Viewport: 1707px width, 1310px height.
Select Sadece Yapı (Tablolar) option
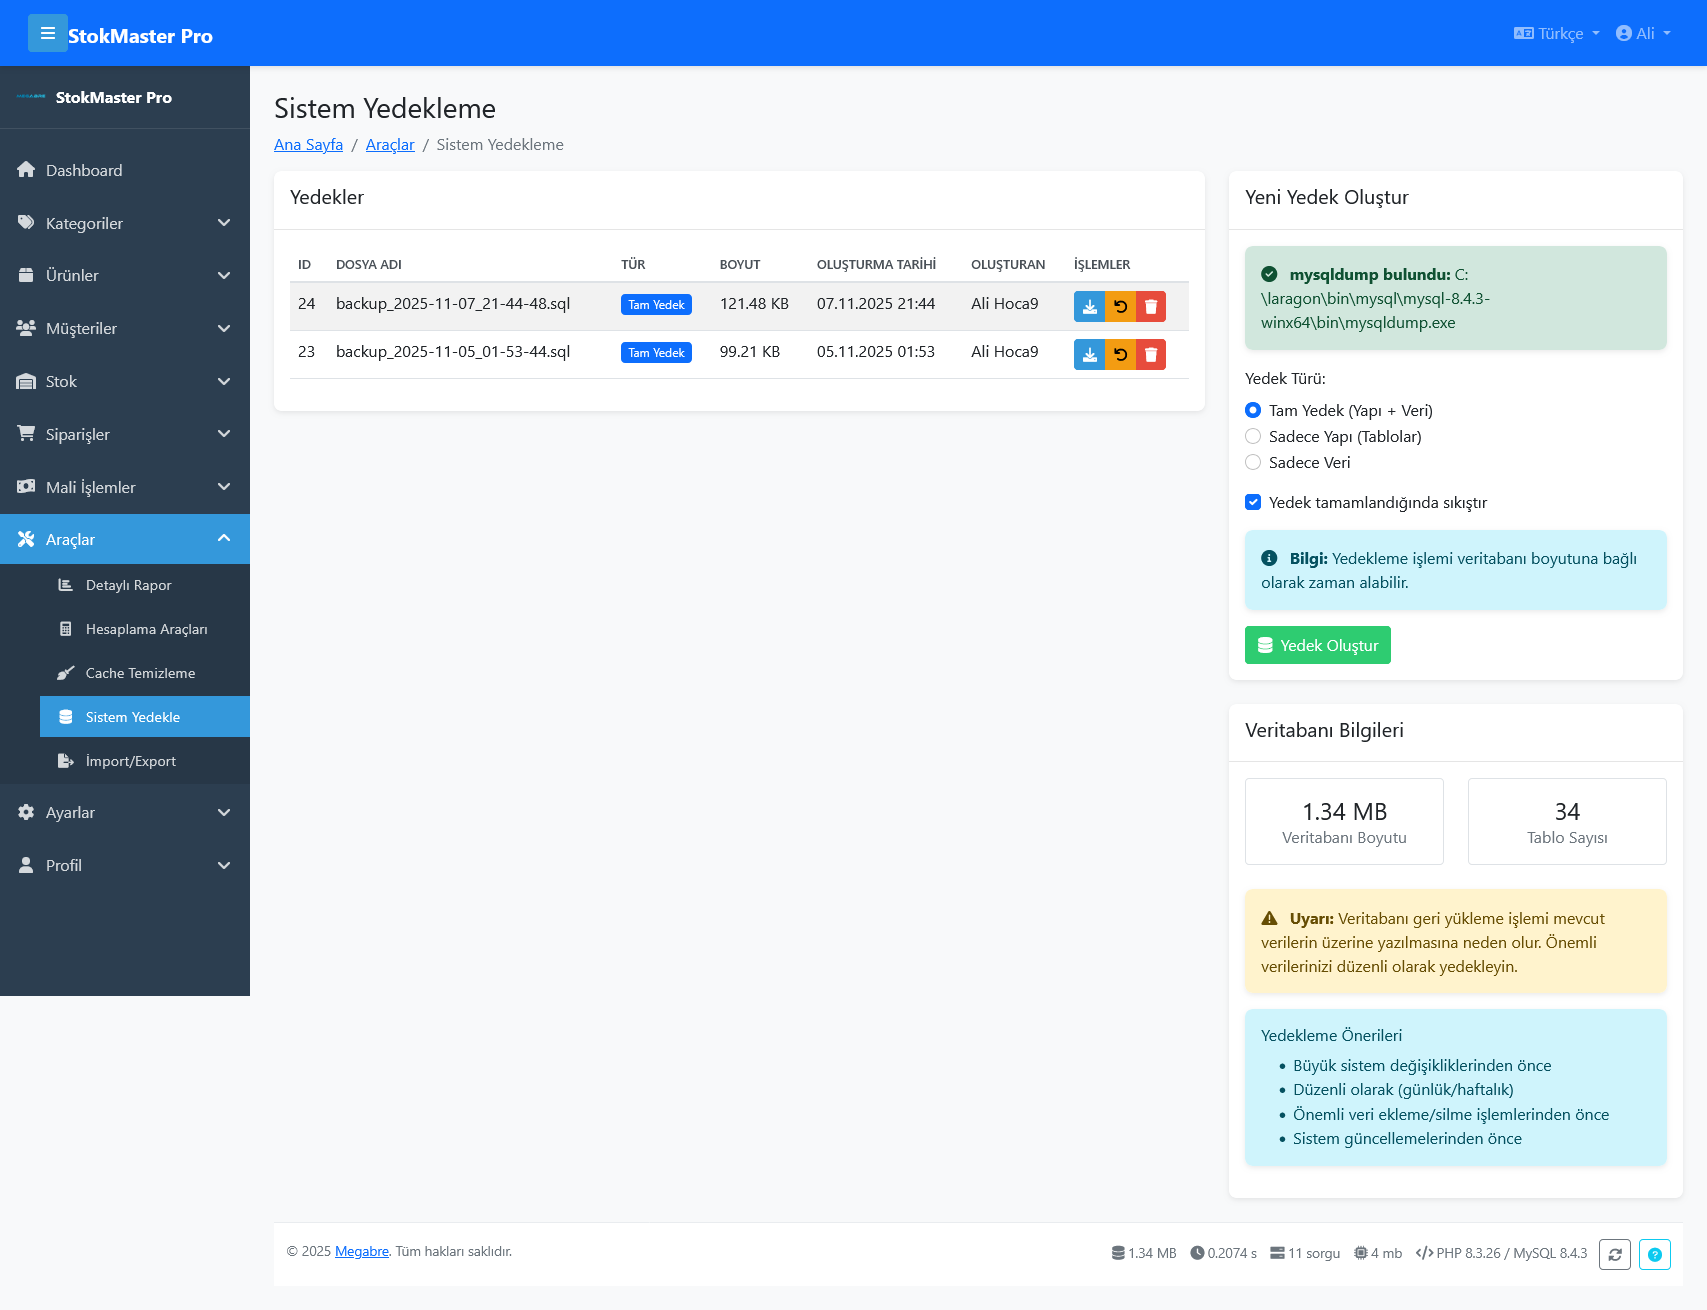[1253, 436]
